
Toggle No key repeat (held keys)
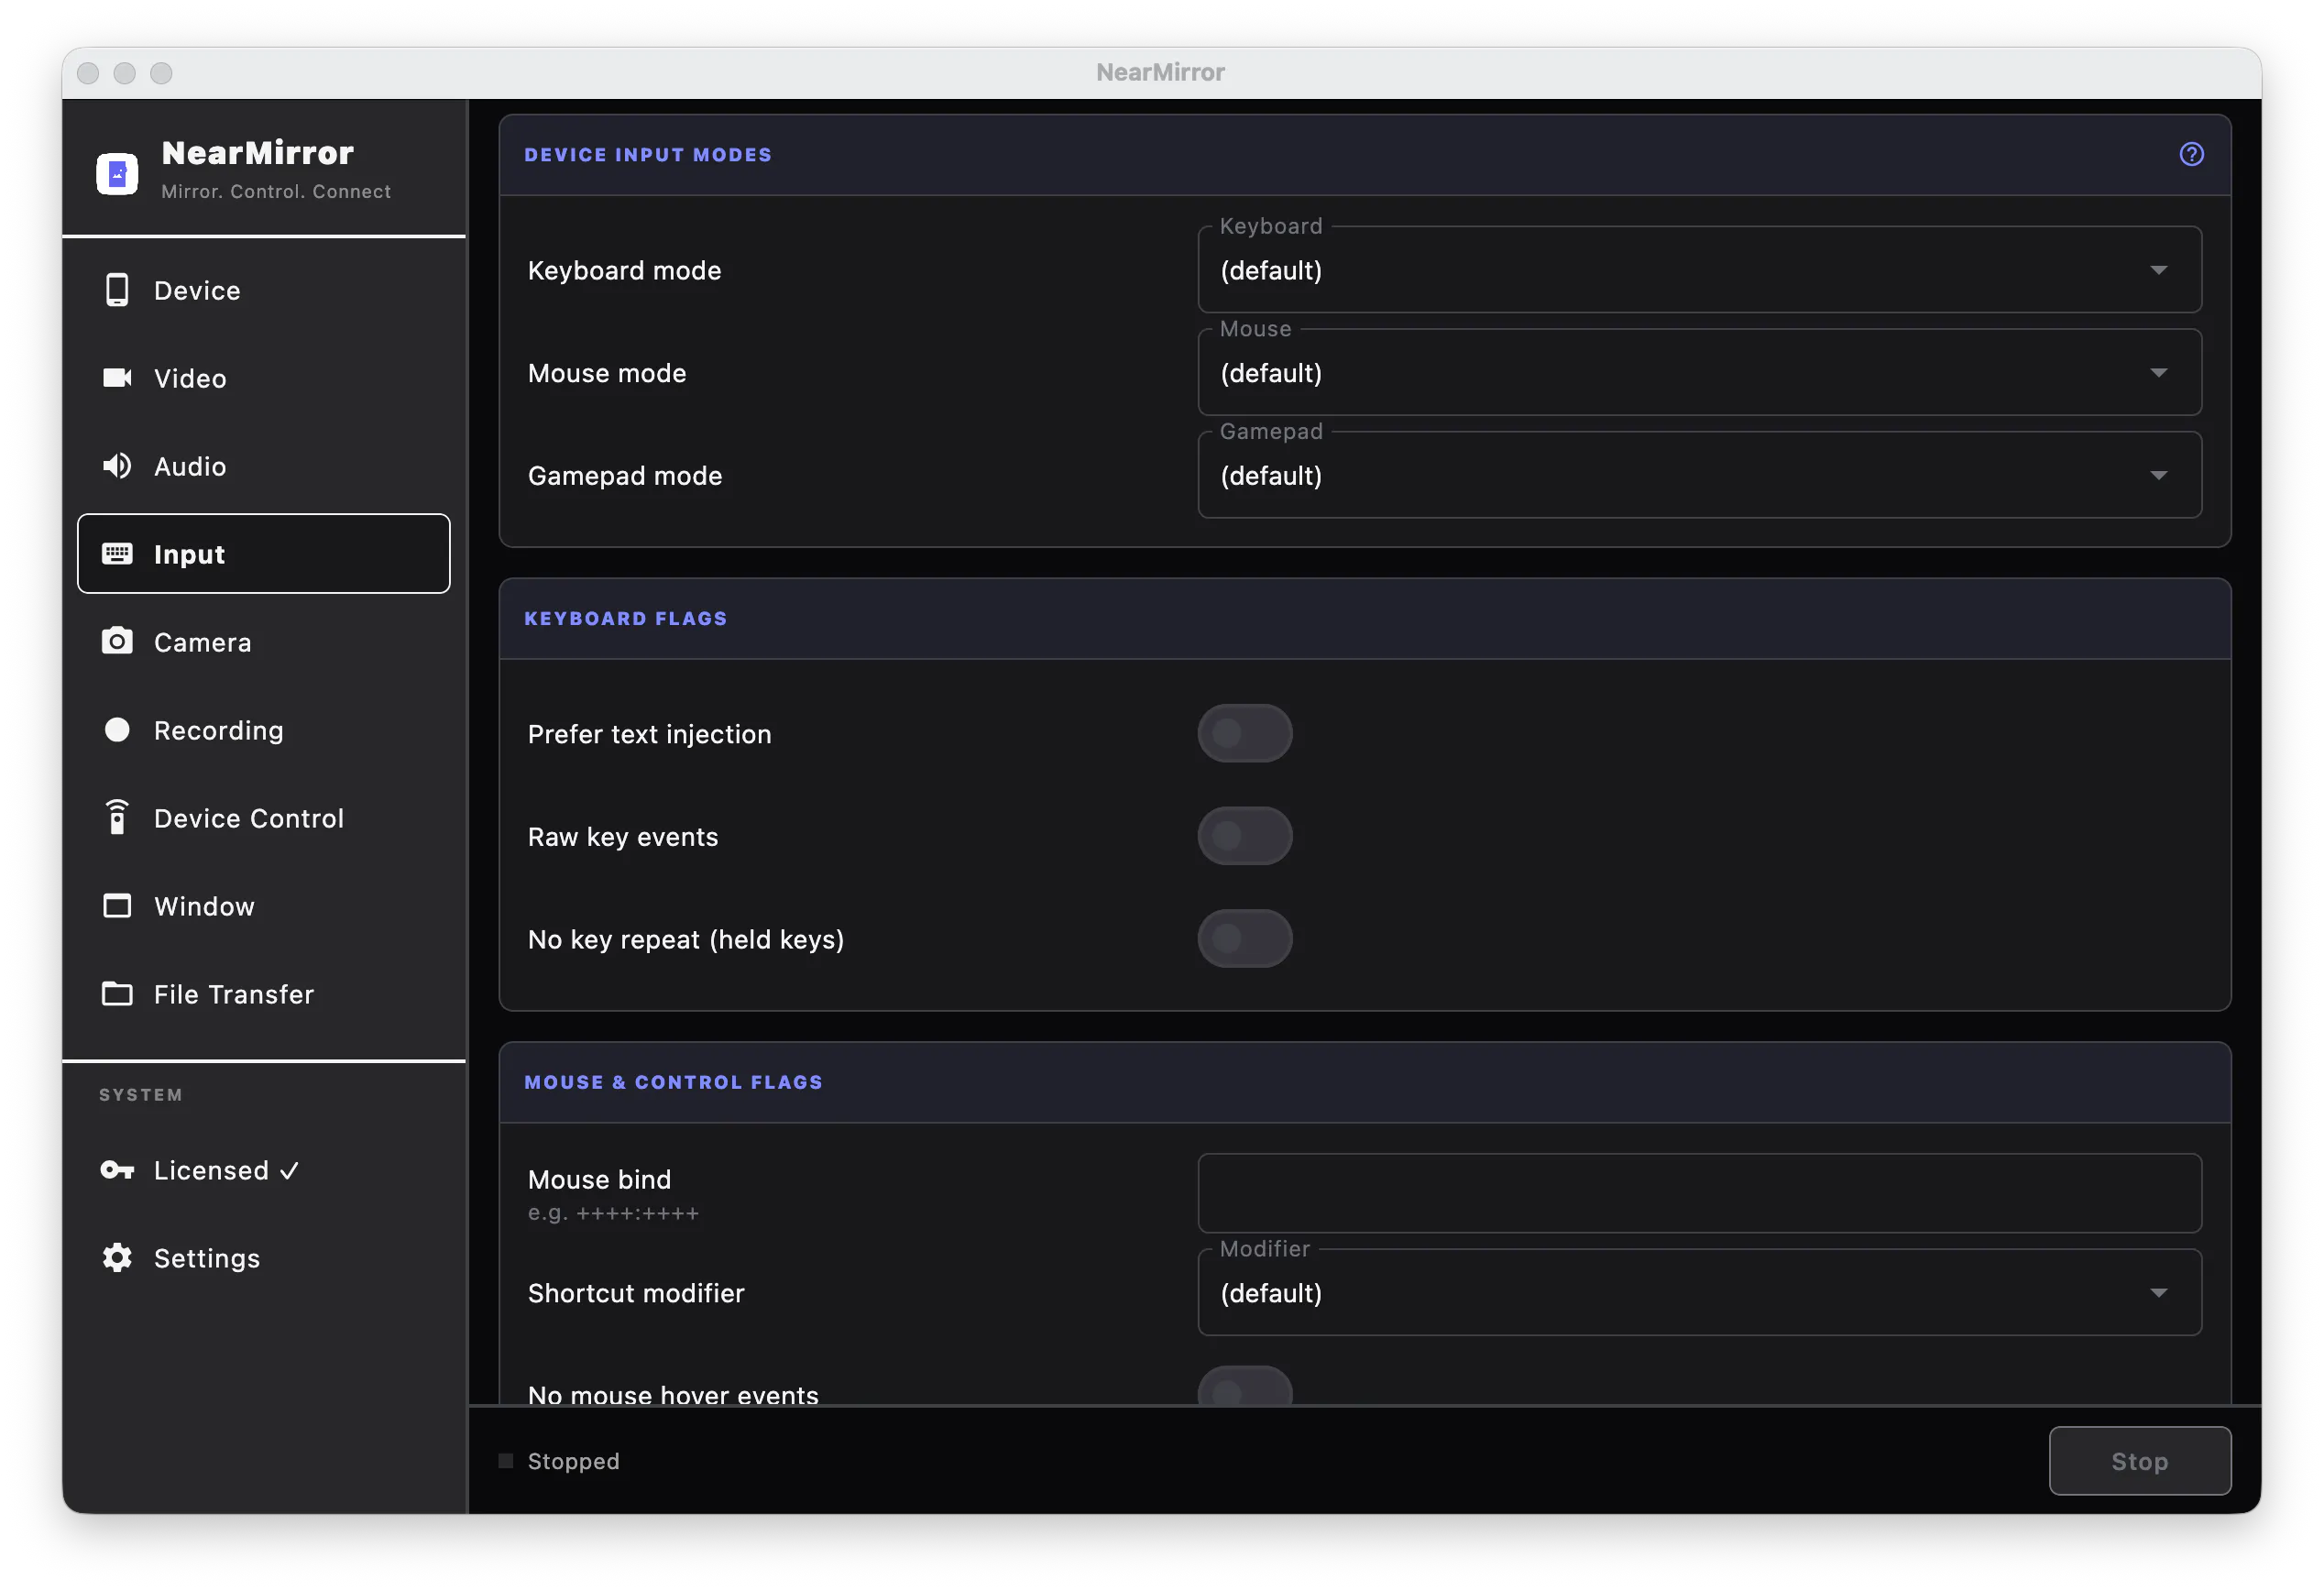(1245, 938)
